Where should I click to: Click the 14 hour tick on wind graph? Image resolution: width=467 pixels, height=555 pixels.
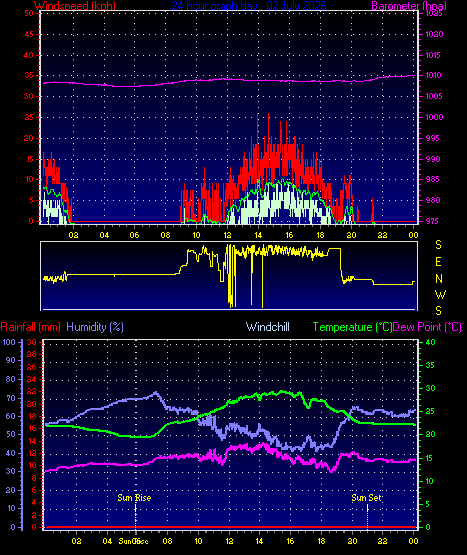(x=258, y=235)
